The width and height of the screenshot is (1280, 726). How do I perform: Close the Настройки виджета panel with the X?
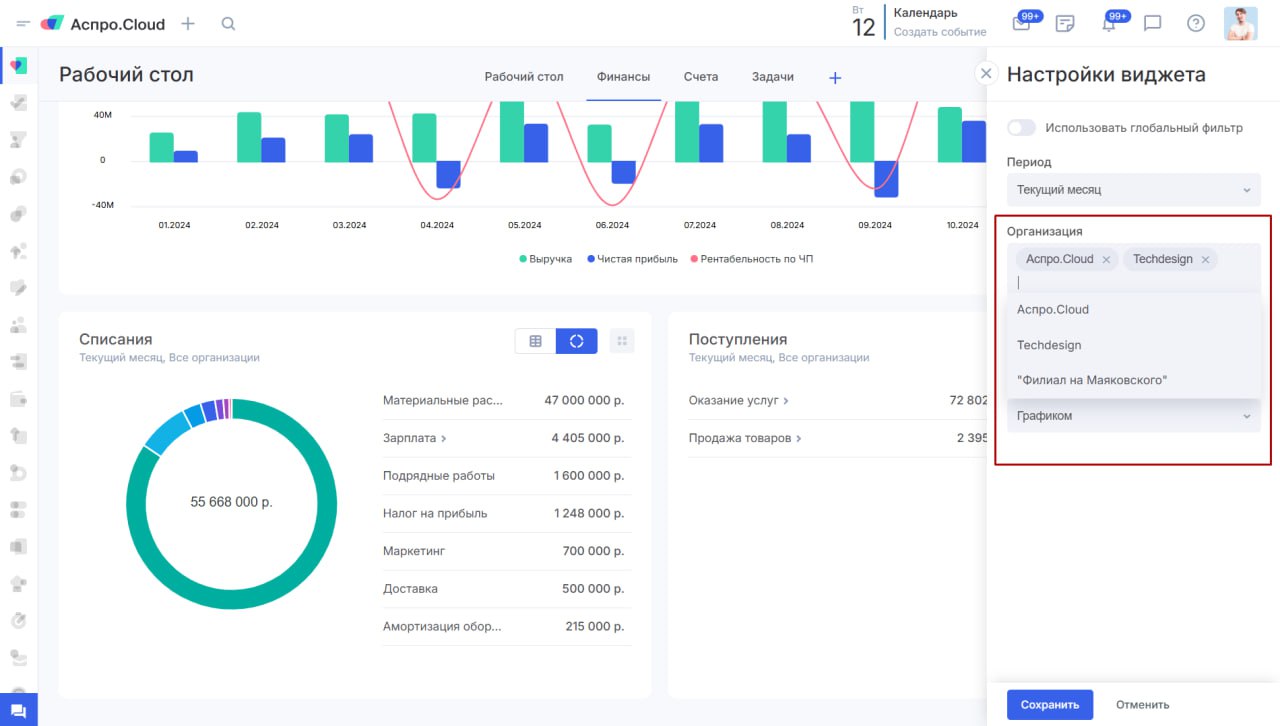click(x=986, y=73)
